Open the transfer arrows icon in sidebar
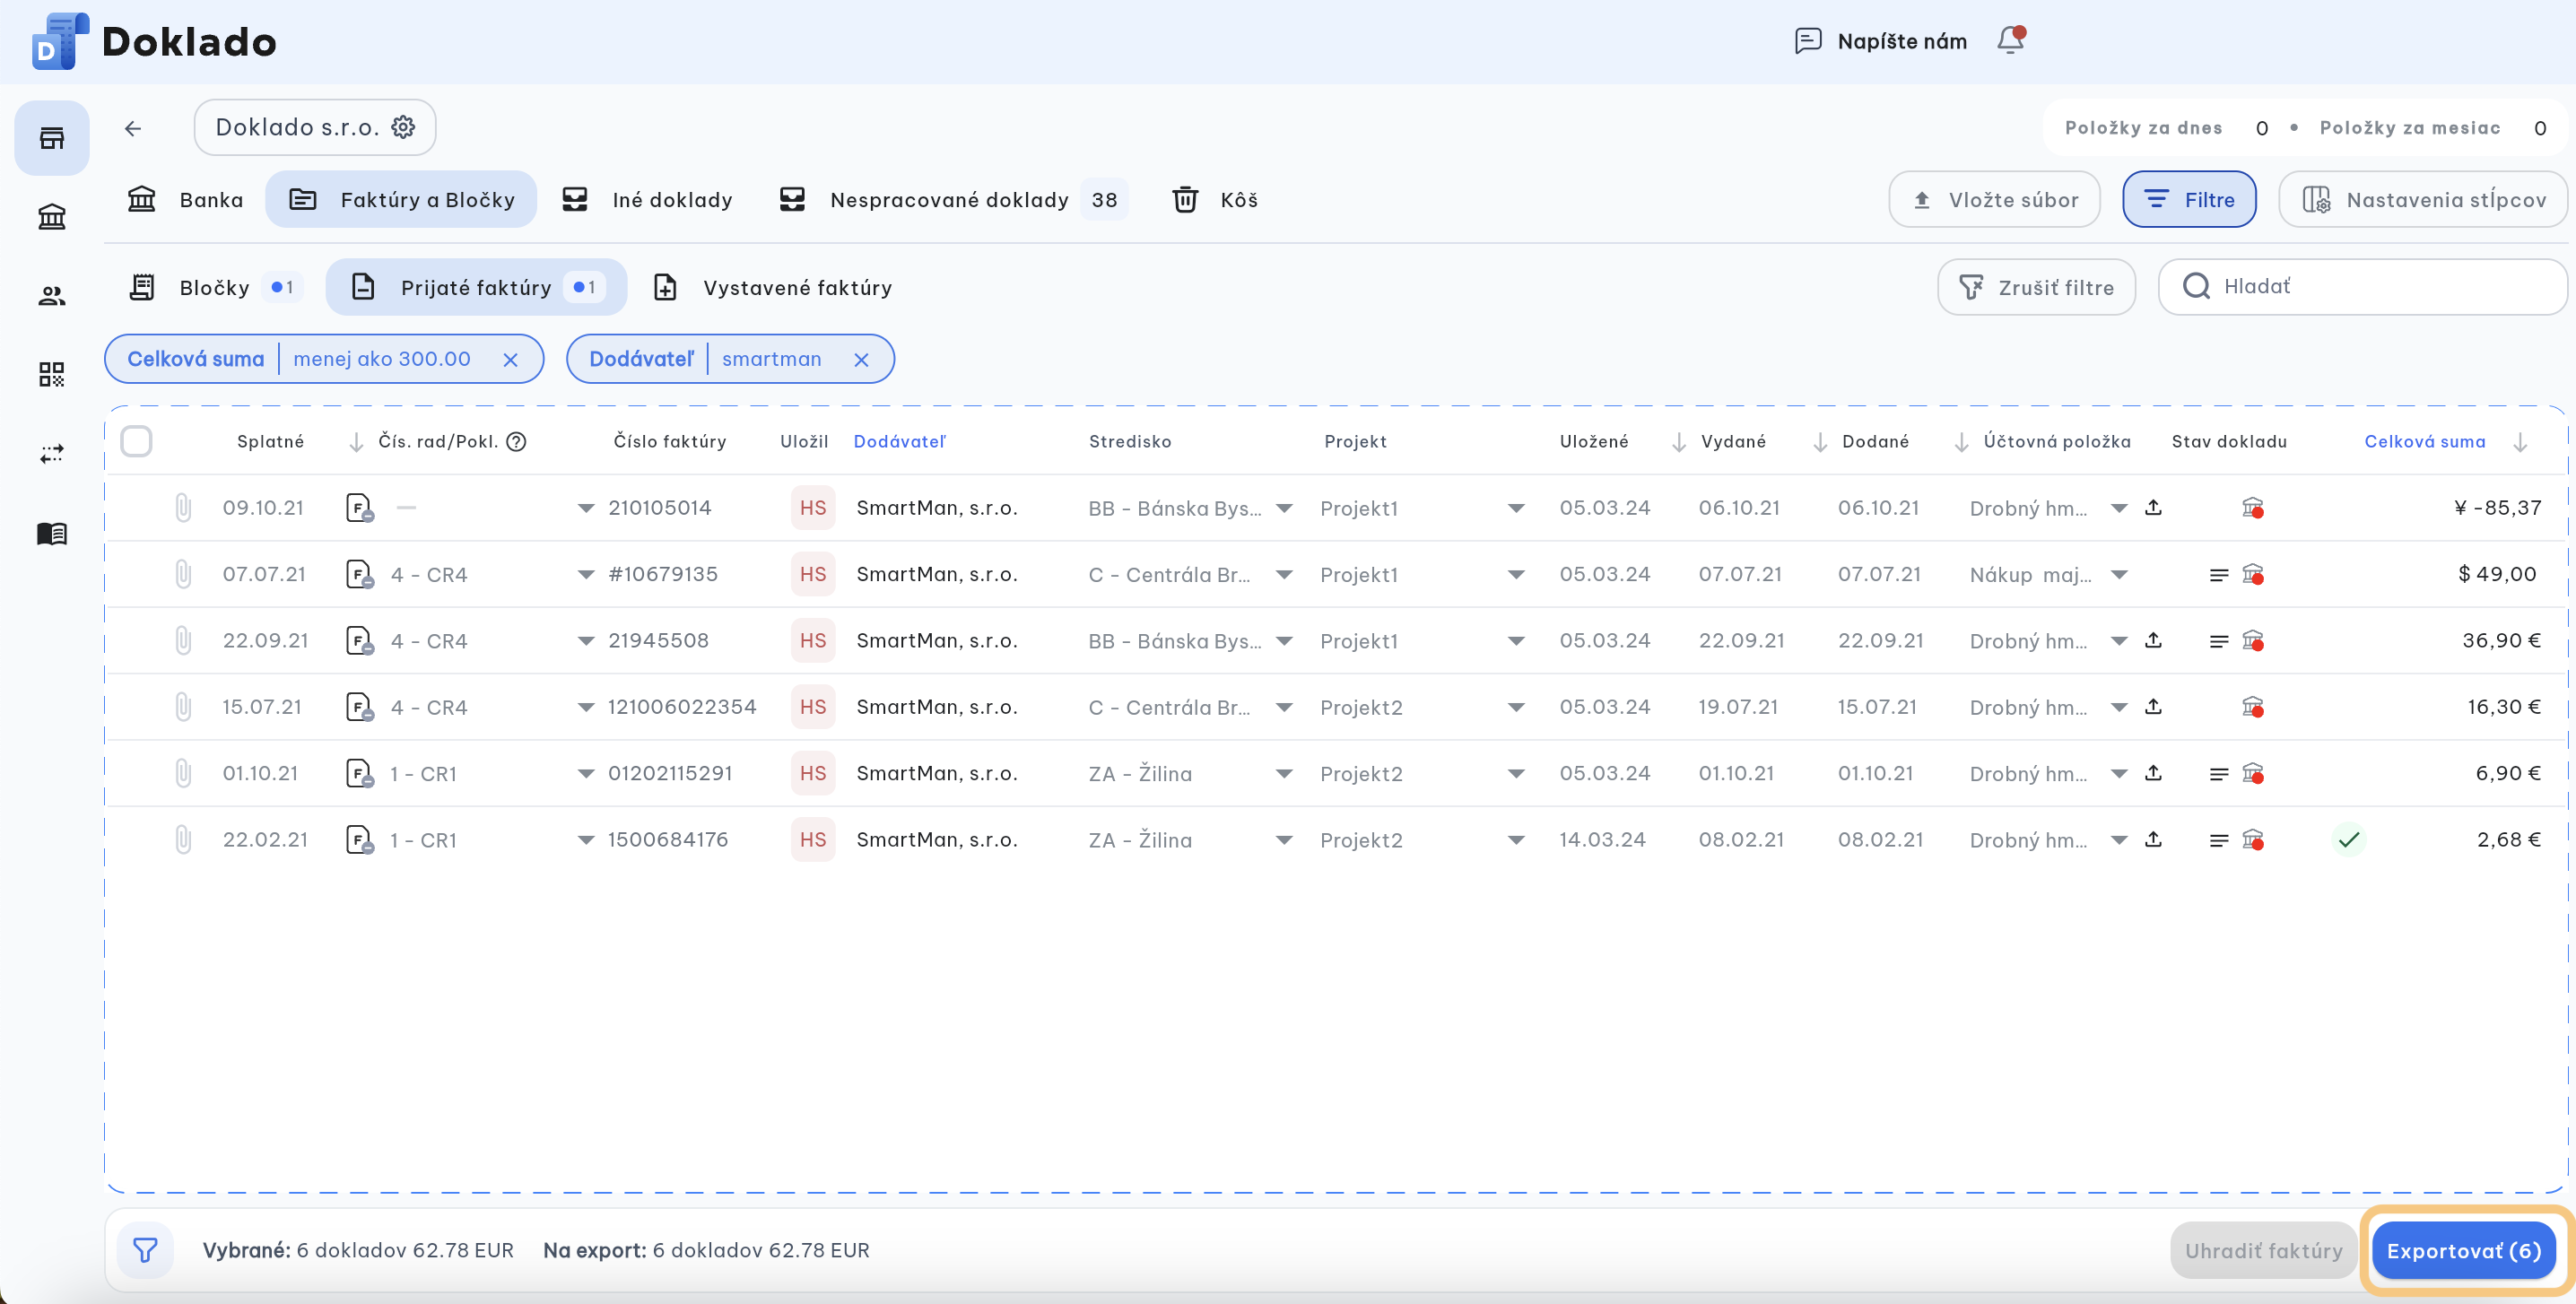Screen dimensions: 2576x1304 click(52, 454)
